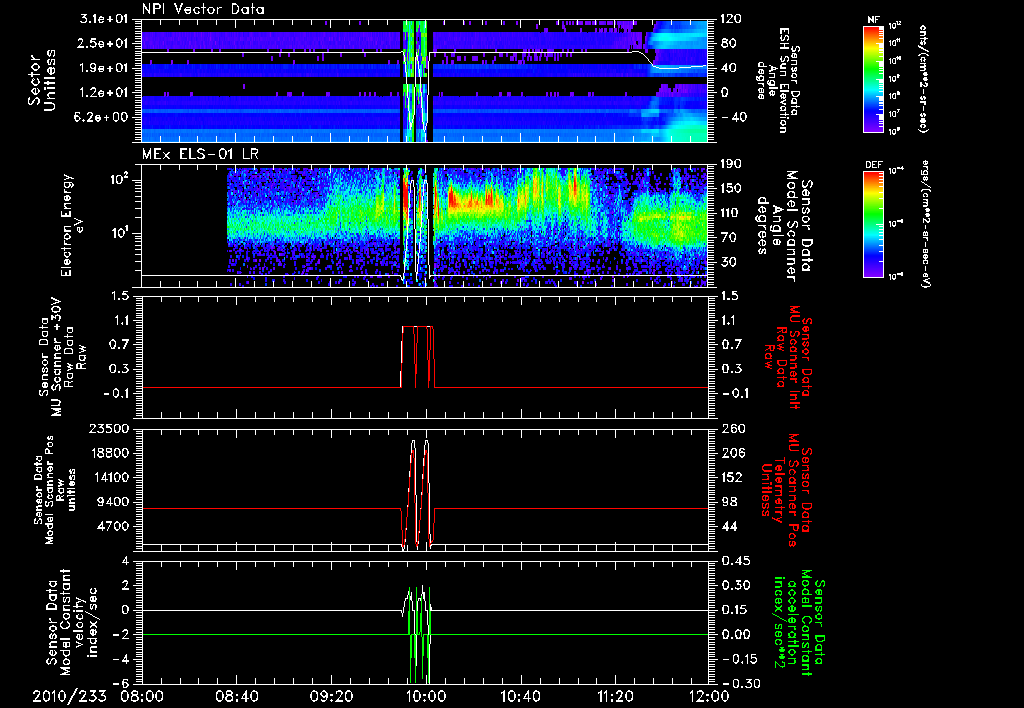The height and width of the screenshot is (708, 1024).
Task: Click the red pulse in the MU Scanner +30V plot
Action: (417, 357)
